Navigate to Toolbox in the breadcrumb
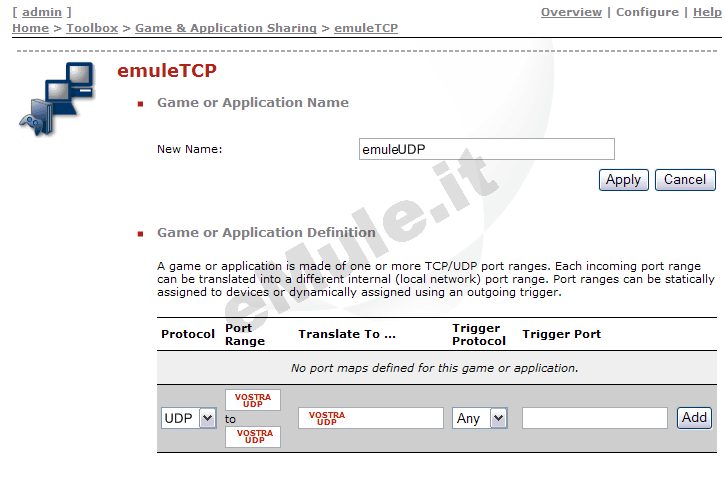 click(92, 28)
